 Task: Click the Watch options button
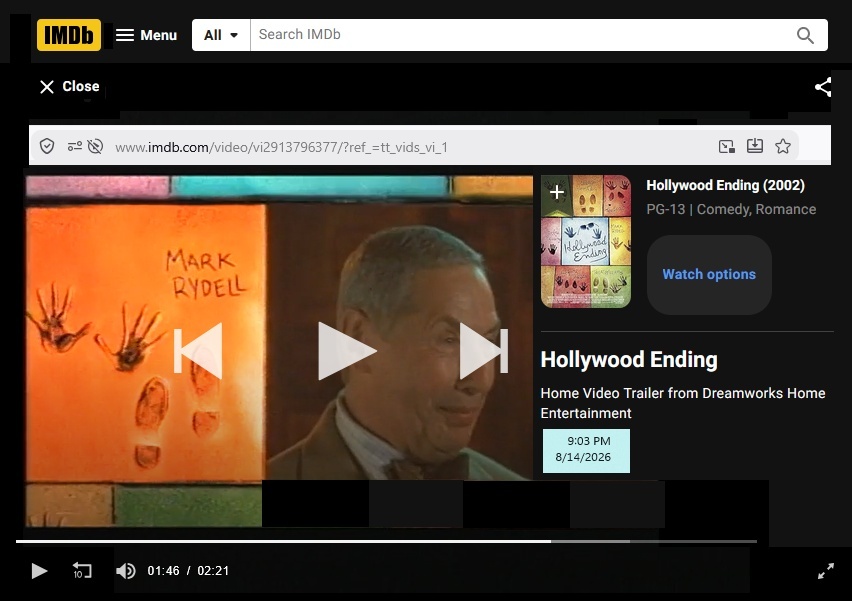(x=709, y=274)
